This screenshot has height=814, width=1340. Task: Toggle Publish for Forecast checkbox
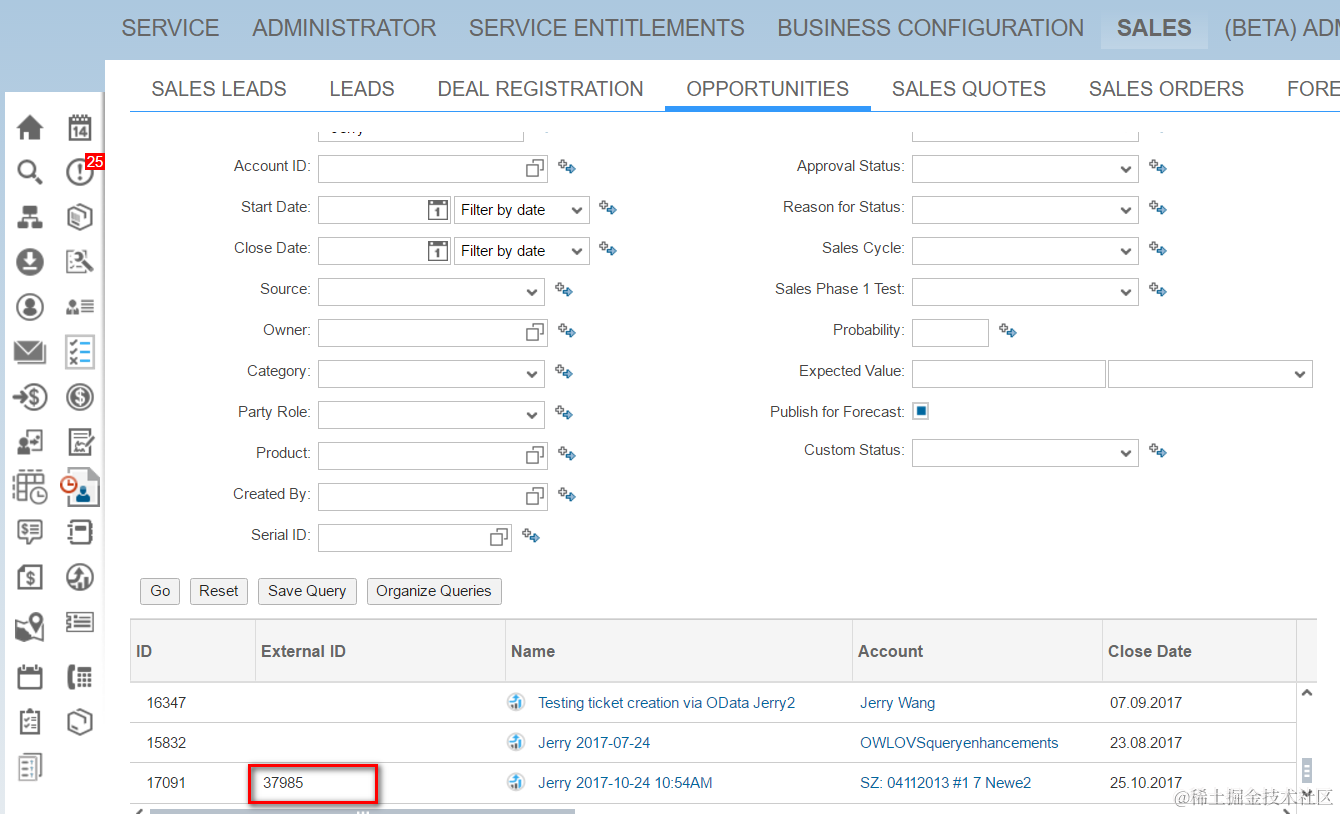tap(921, 411)
